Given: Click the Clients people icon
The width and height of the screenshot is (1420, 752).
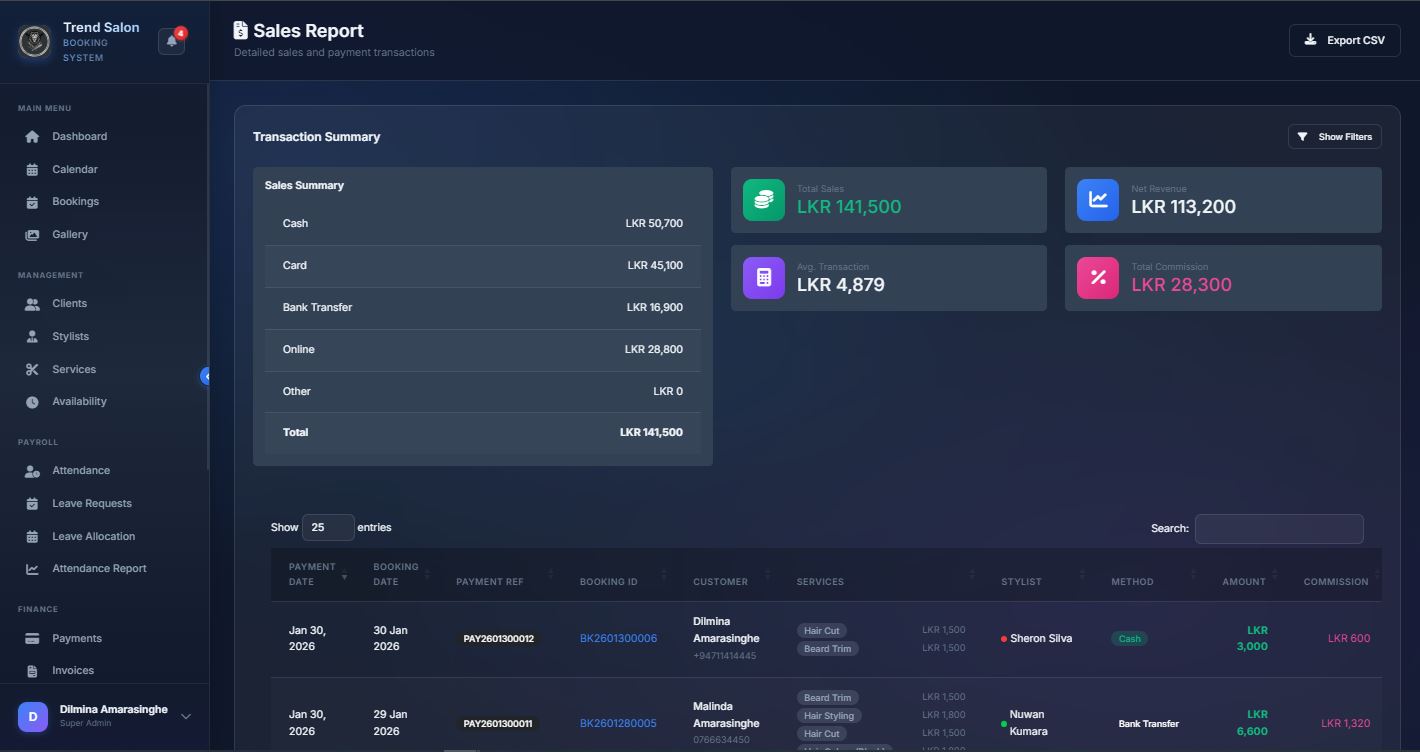Looking at the screenshot, I should pyautogui.click(x=31, y=303).
